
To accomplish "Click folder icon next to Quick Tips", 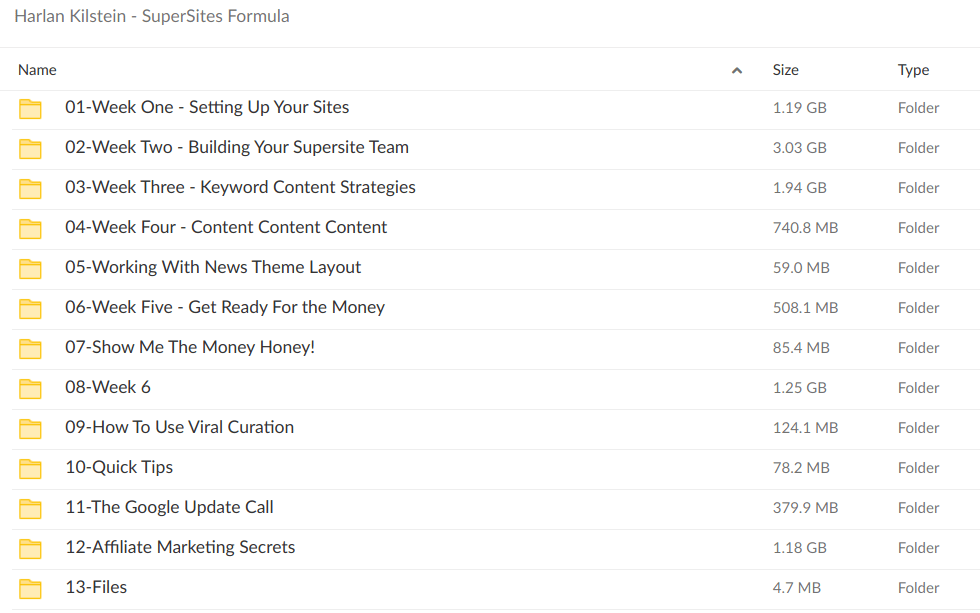I will pyautogui.click(x=31, y=469).
